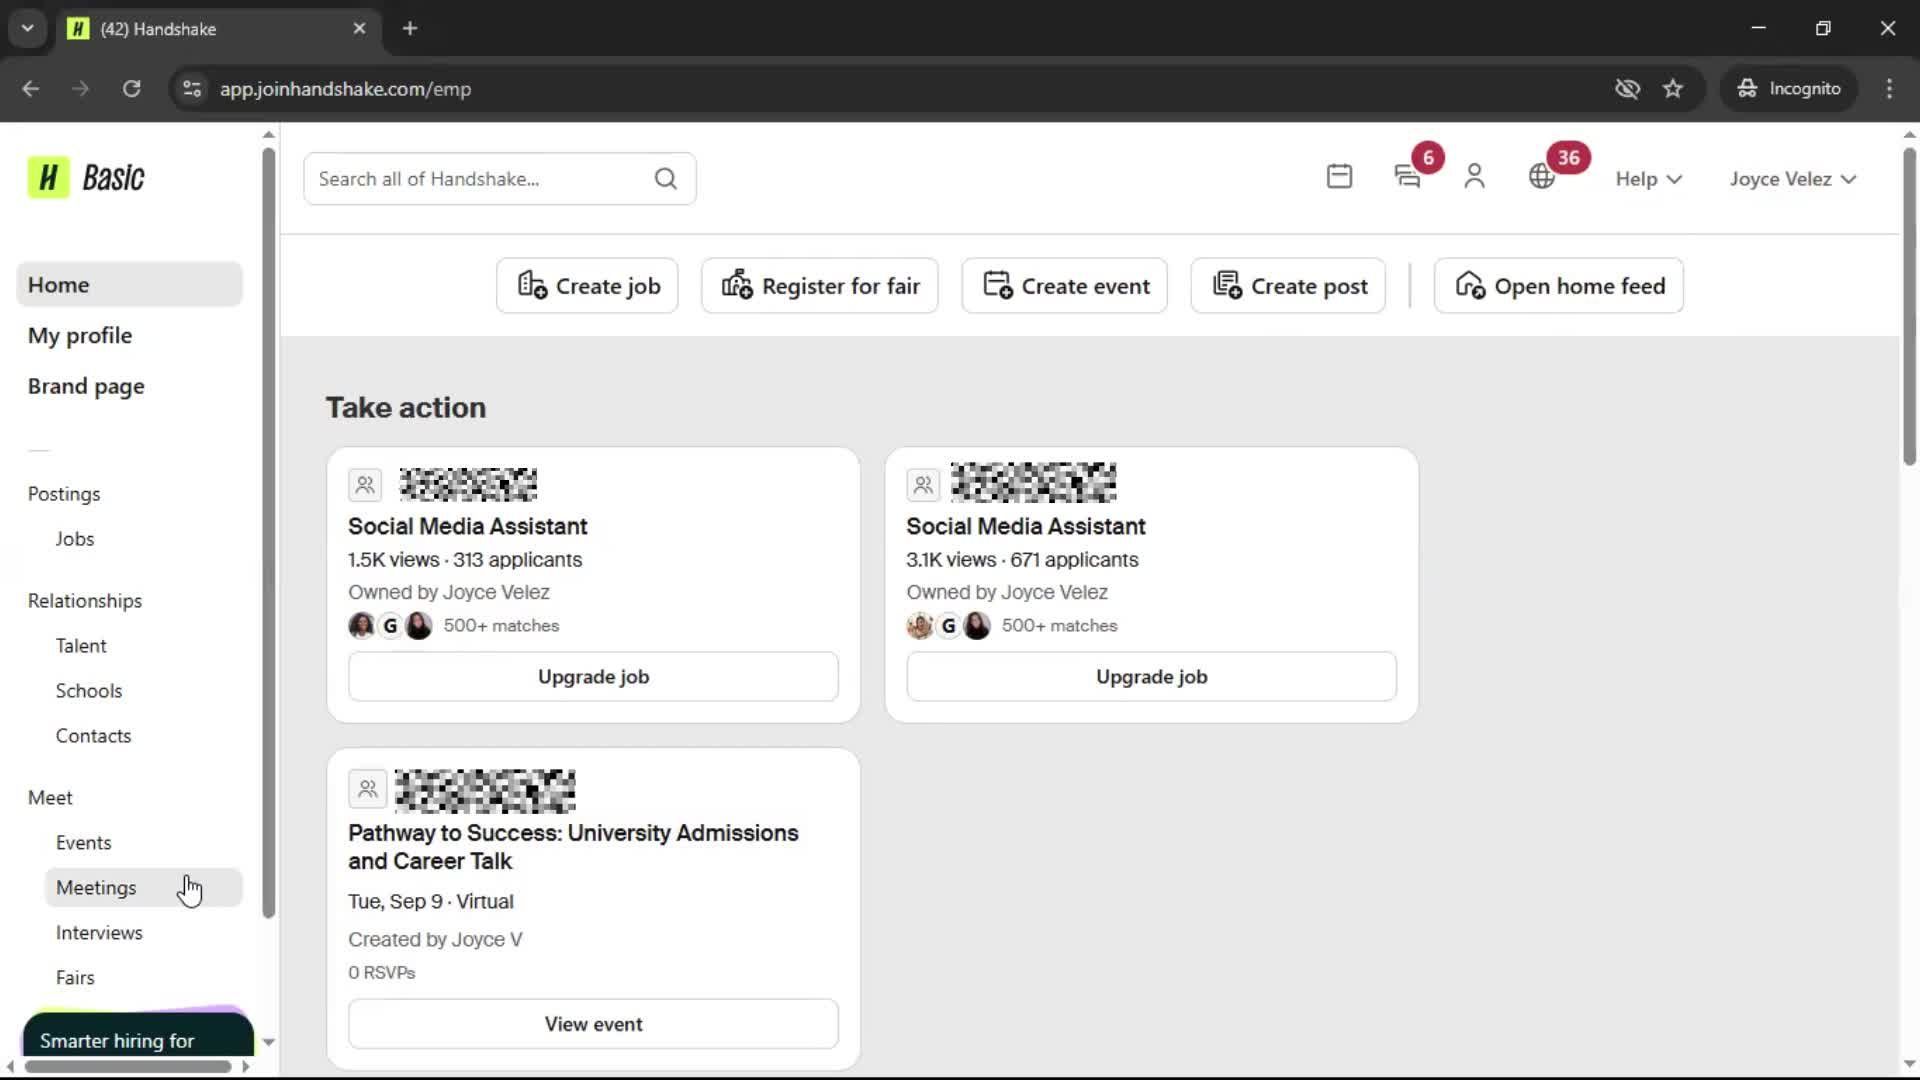Expand the Help dropdown

1649,179
